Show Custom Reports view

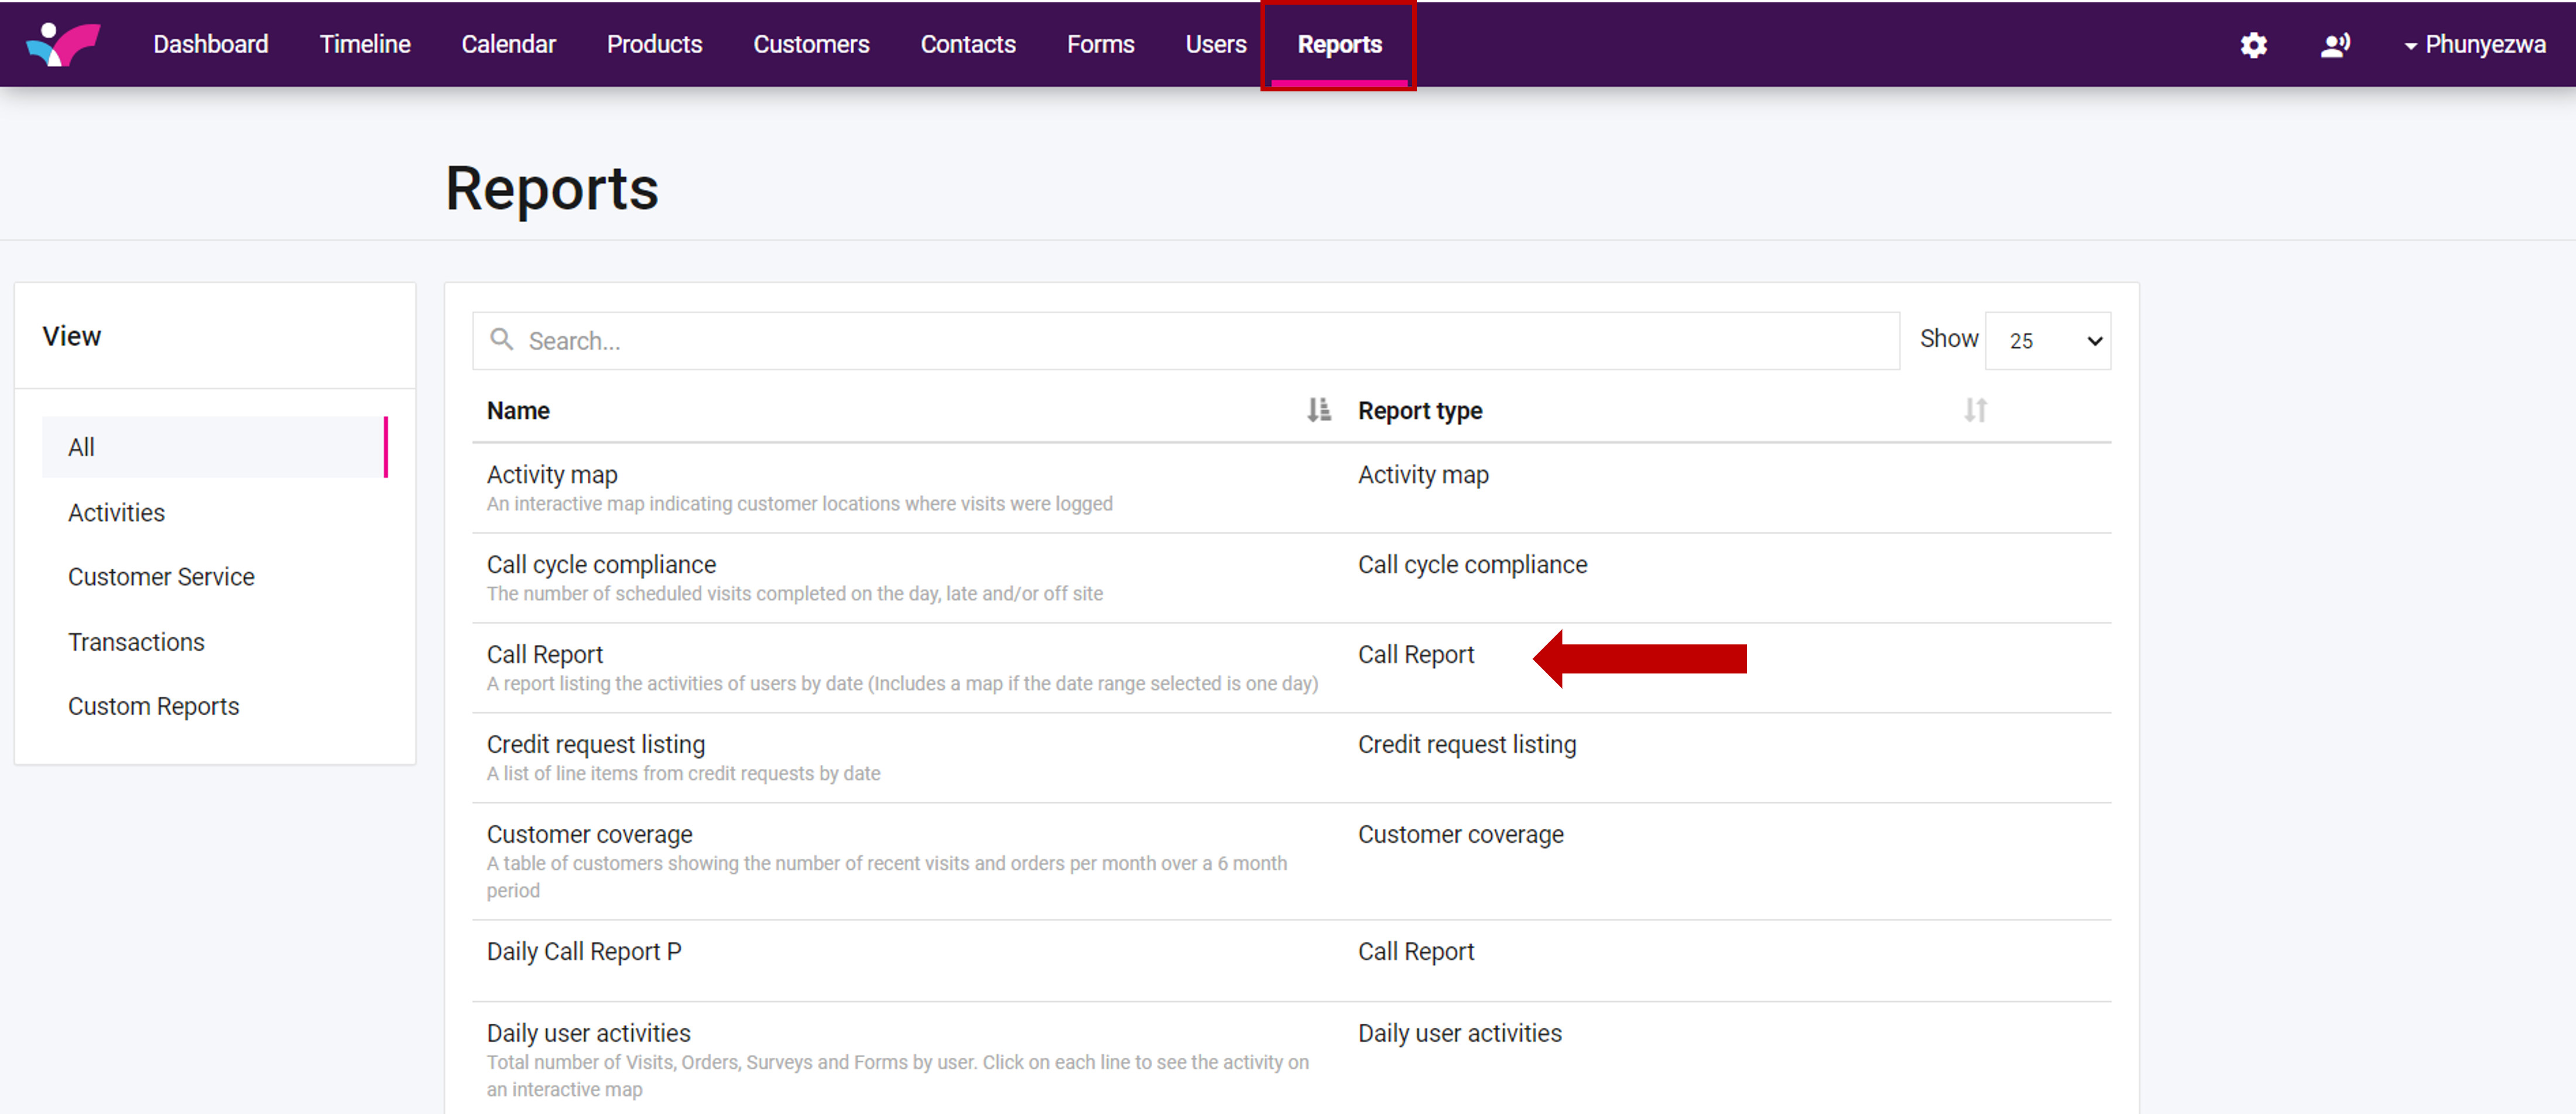(x=153, y=706)
